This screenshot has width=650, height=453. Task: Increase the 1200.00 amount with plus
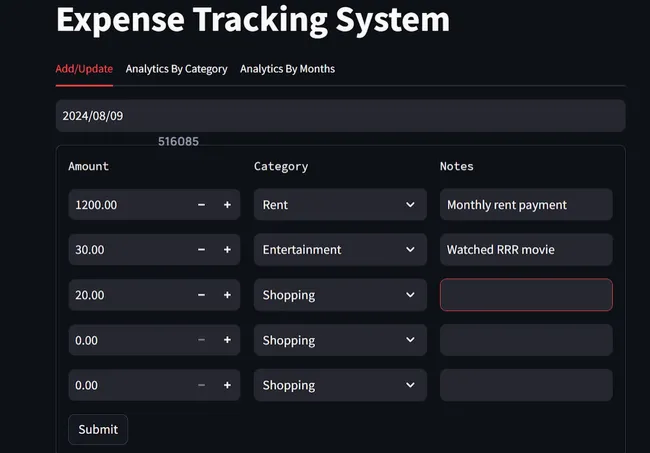(227, 205)
